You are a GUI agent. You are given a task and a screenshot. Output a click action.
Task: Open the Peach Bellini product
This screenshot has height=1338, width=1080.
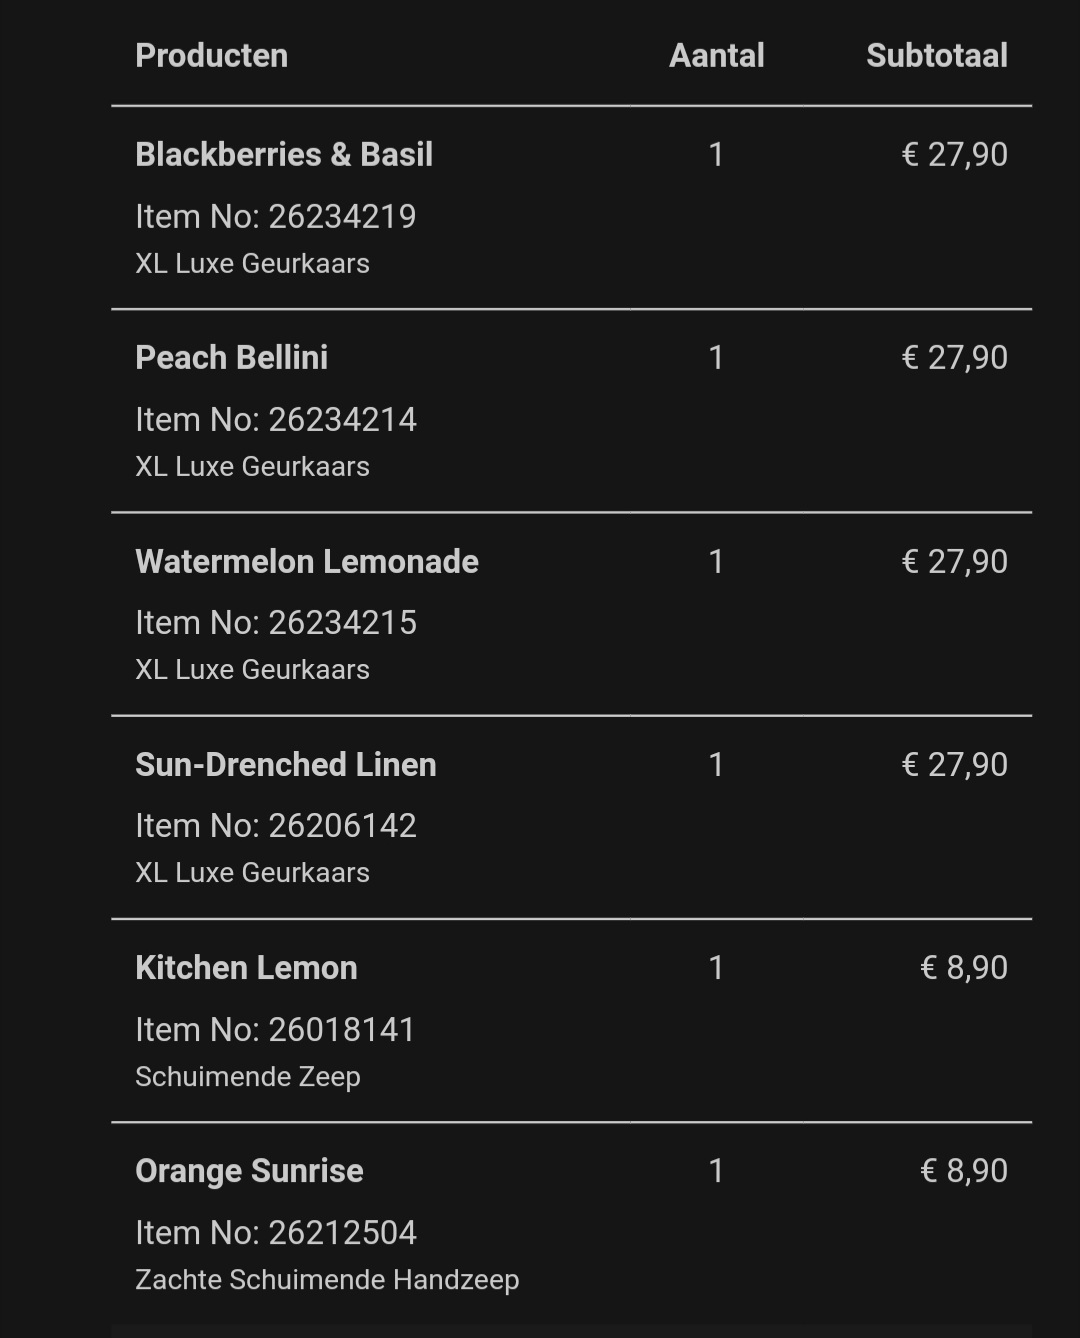pos(231,357)
